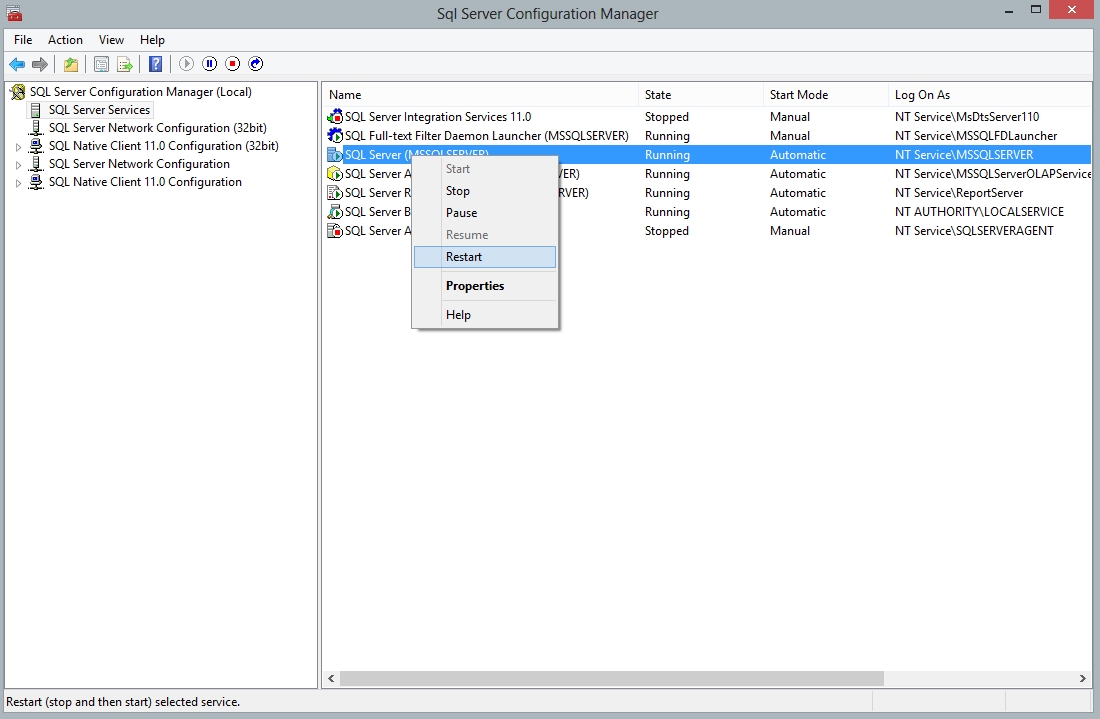Select SQL Server Network Configuration (32bit) tree item
Screen dimensions: 1100x719
[x=139, y=128]
